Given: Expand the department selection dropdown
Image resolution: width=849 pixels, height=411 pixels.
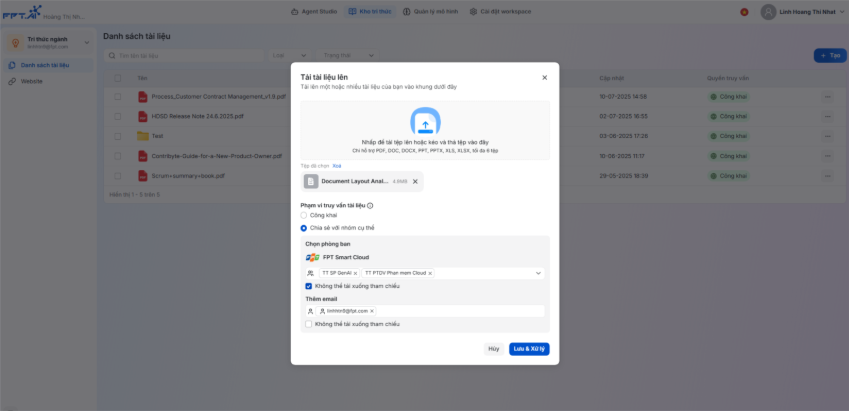Looking at the screenshot, I should (x=538, y=273).
